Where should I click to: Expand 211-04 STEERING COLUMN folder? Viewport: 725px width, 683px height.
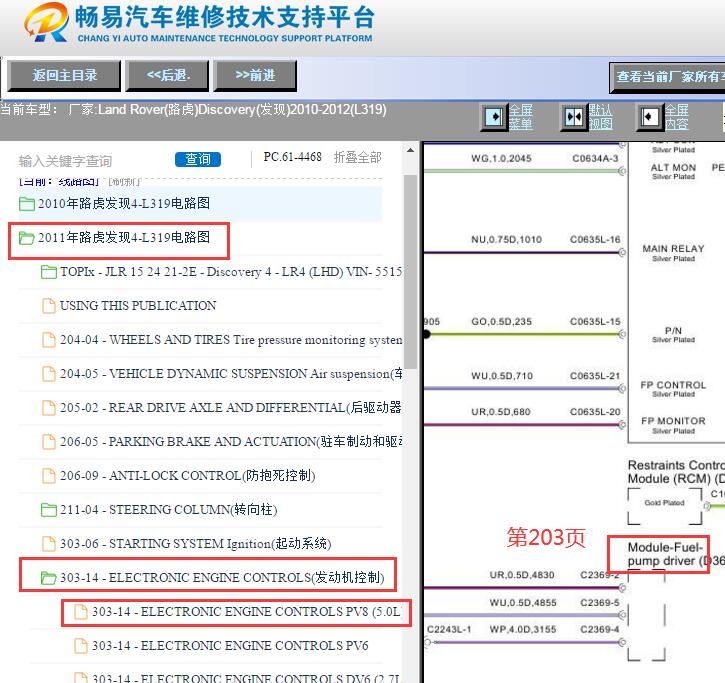point(169,510)
